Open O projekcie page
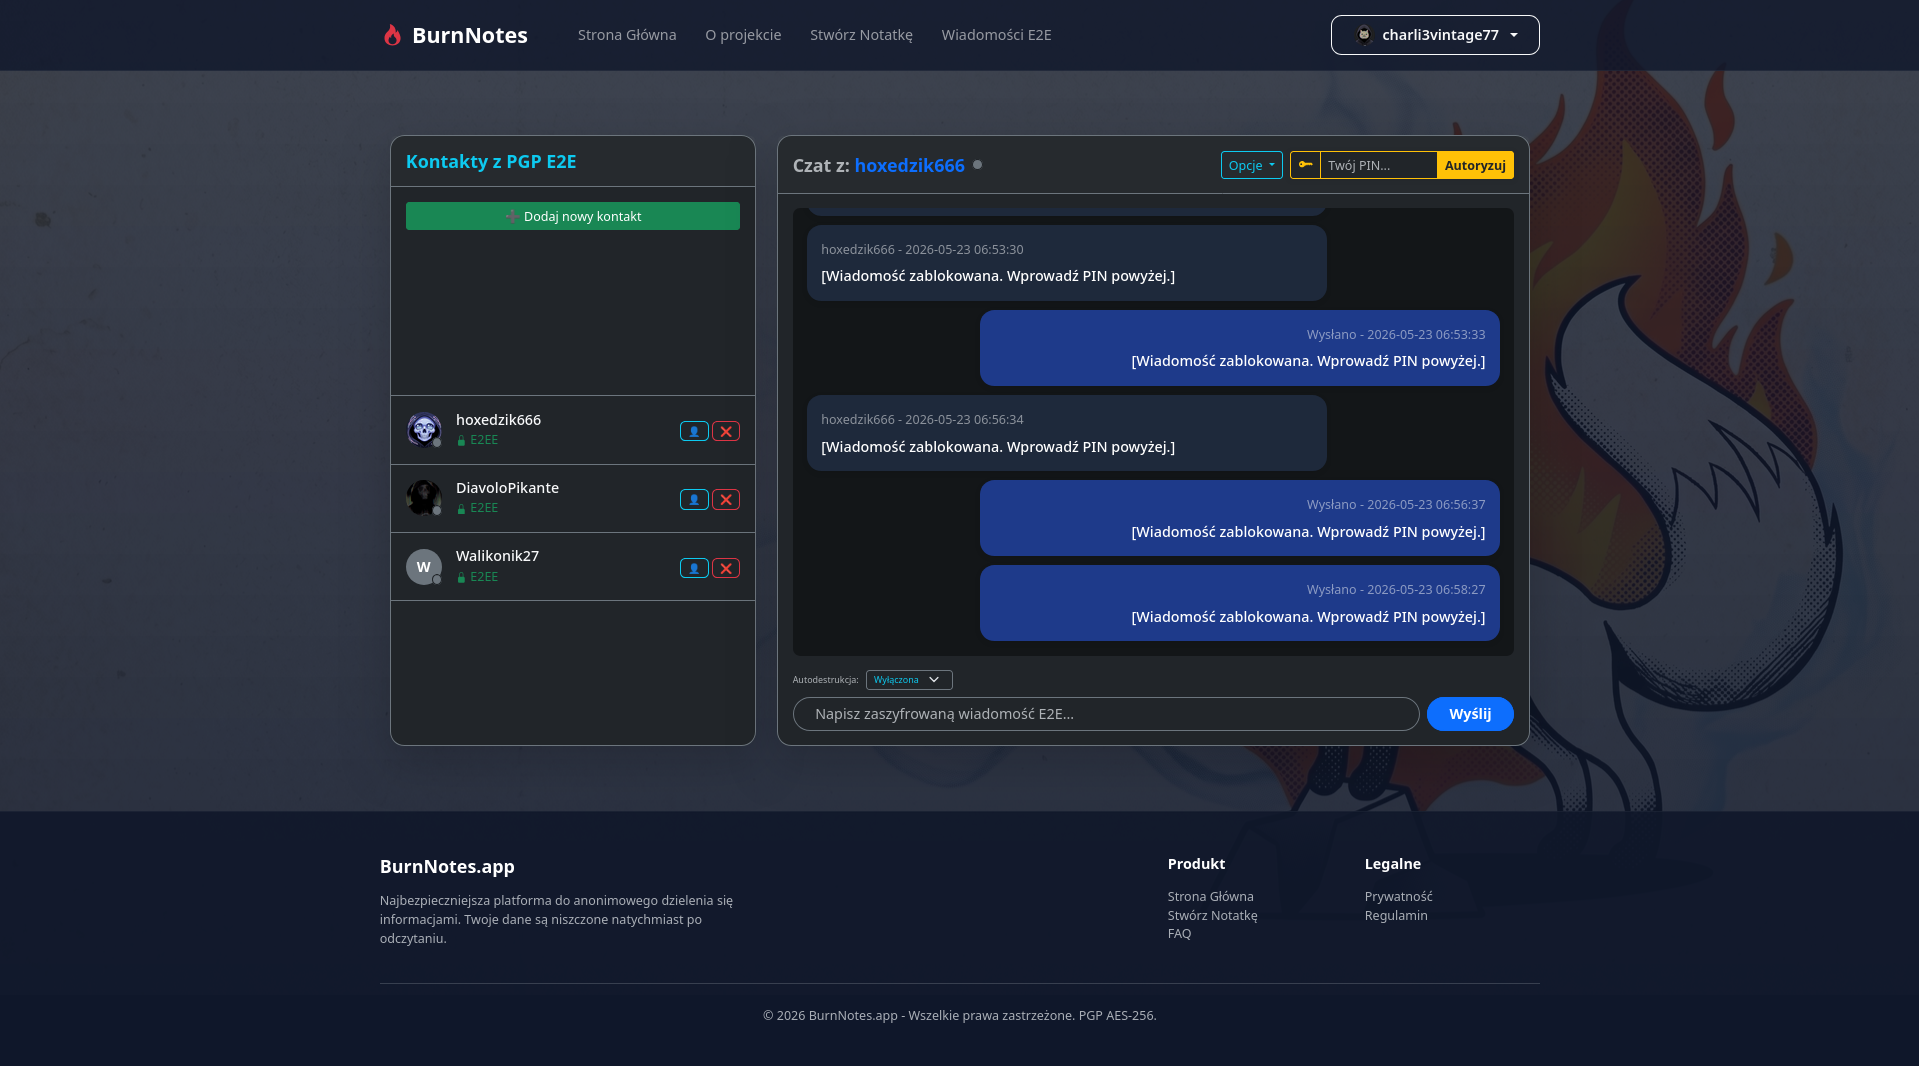Viewport: 1920px width, 1066px height. pos(743,35)
